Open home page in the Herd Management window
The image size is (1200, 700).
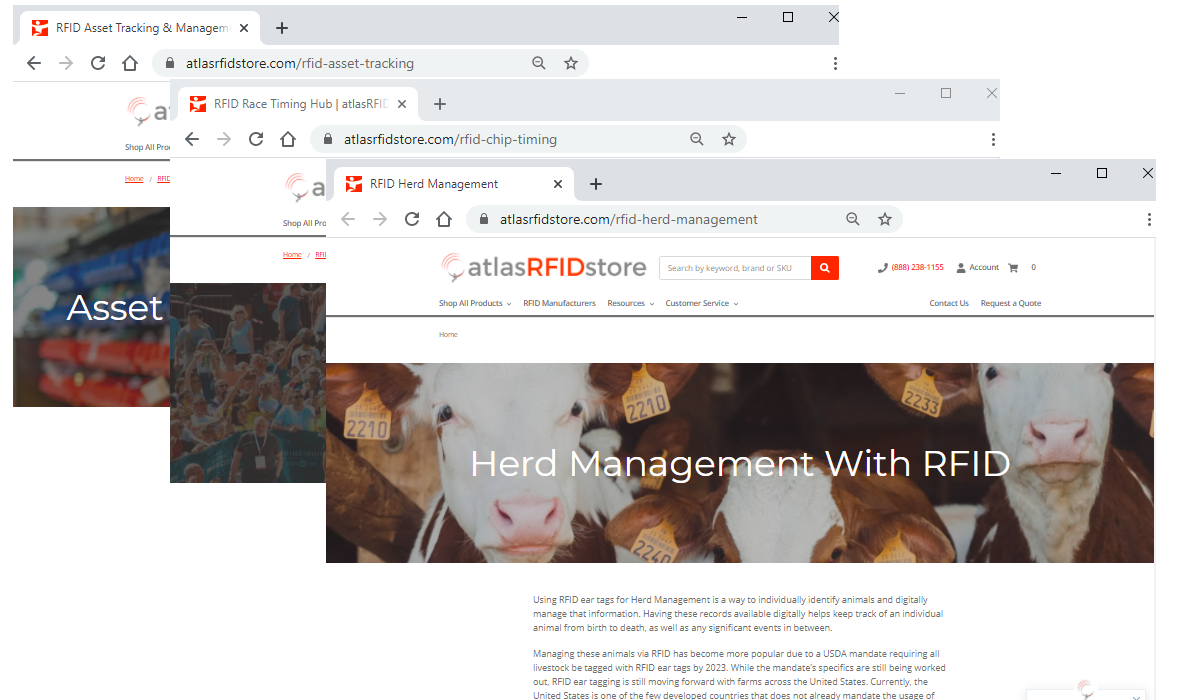[x=444, y=219]
